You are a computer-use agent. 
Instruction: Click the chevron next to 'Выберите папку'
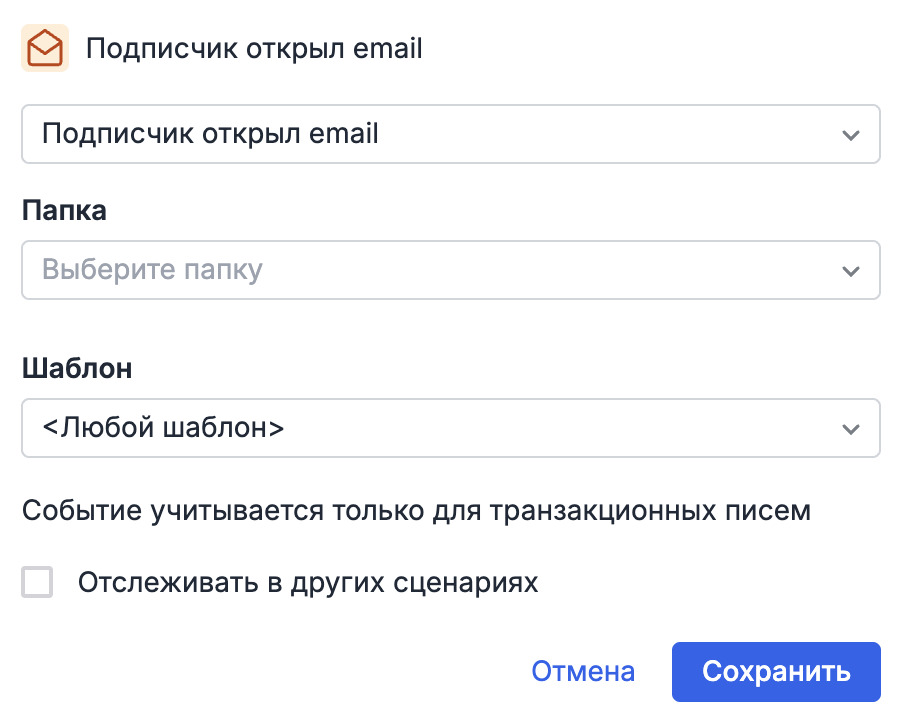click(851, 270)
